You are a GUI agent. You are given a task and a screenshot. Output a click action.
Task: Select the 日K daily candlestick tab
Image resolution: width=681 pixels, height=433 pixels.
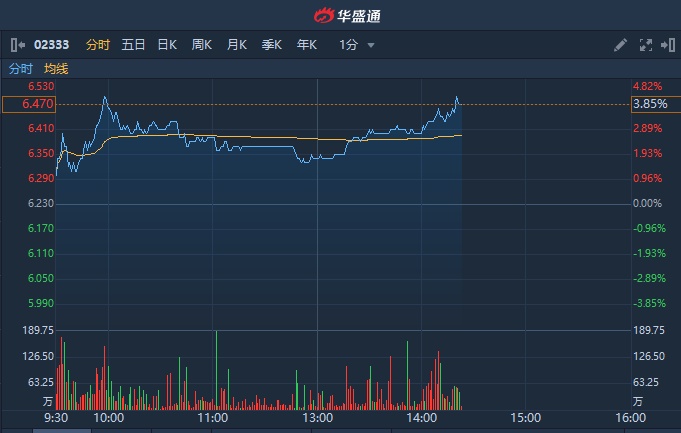click(x=167, y=45)
